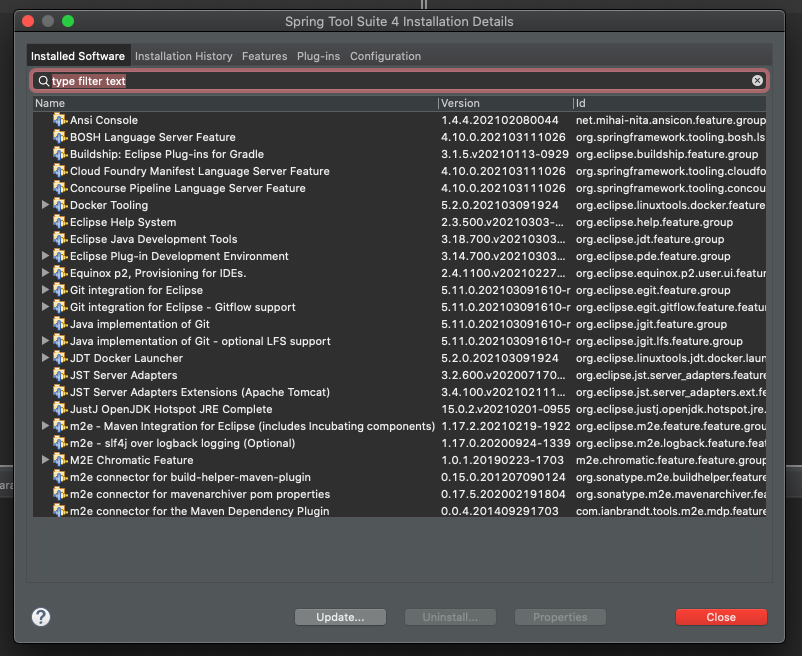Click the Eclipse Plug-in Development Environment icon

pyautogui.click(x=60, y=256)
